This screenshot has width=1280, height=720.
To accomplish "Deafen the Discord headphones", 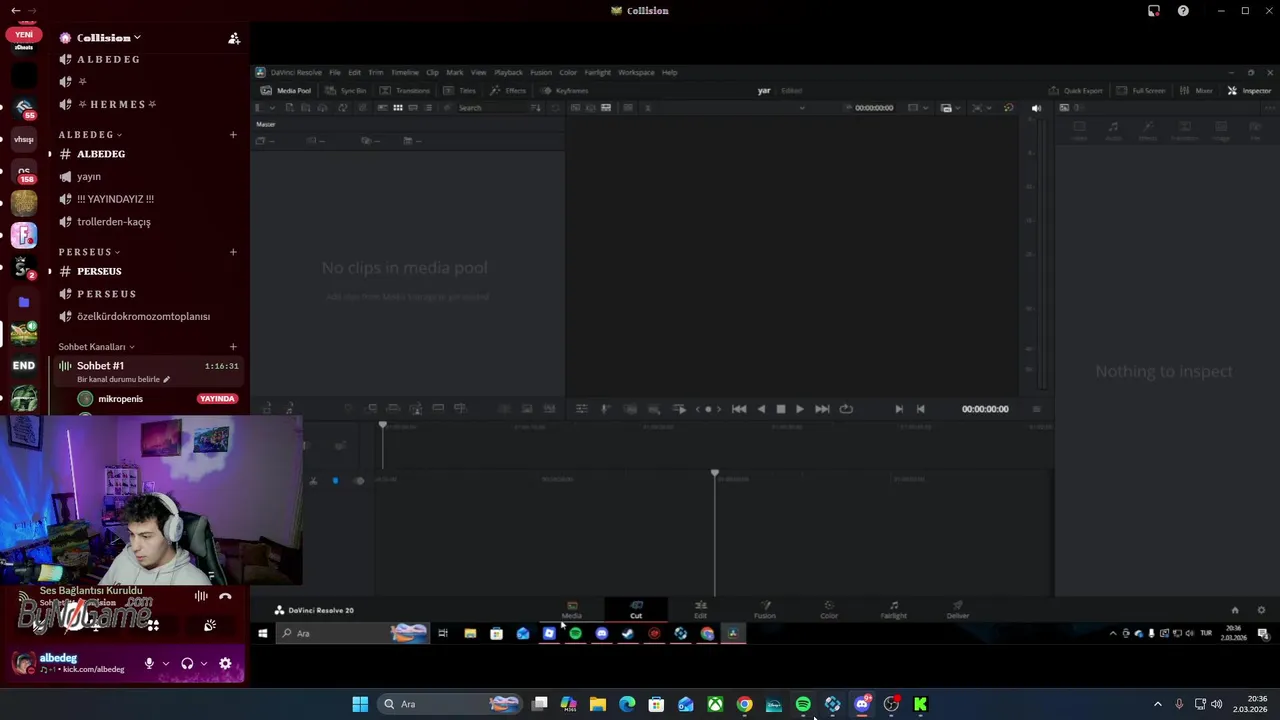I will pos(187,663).
